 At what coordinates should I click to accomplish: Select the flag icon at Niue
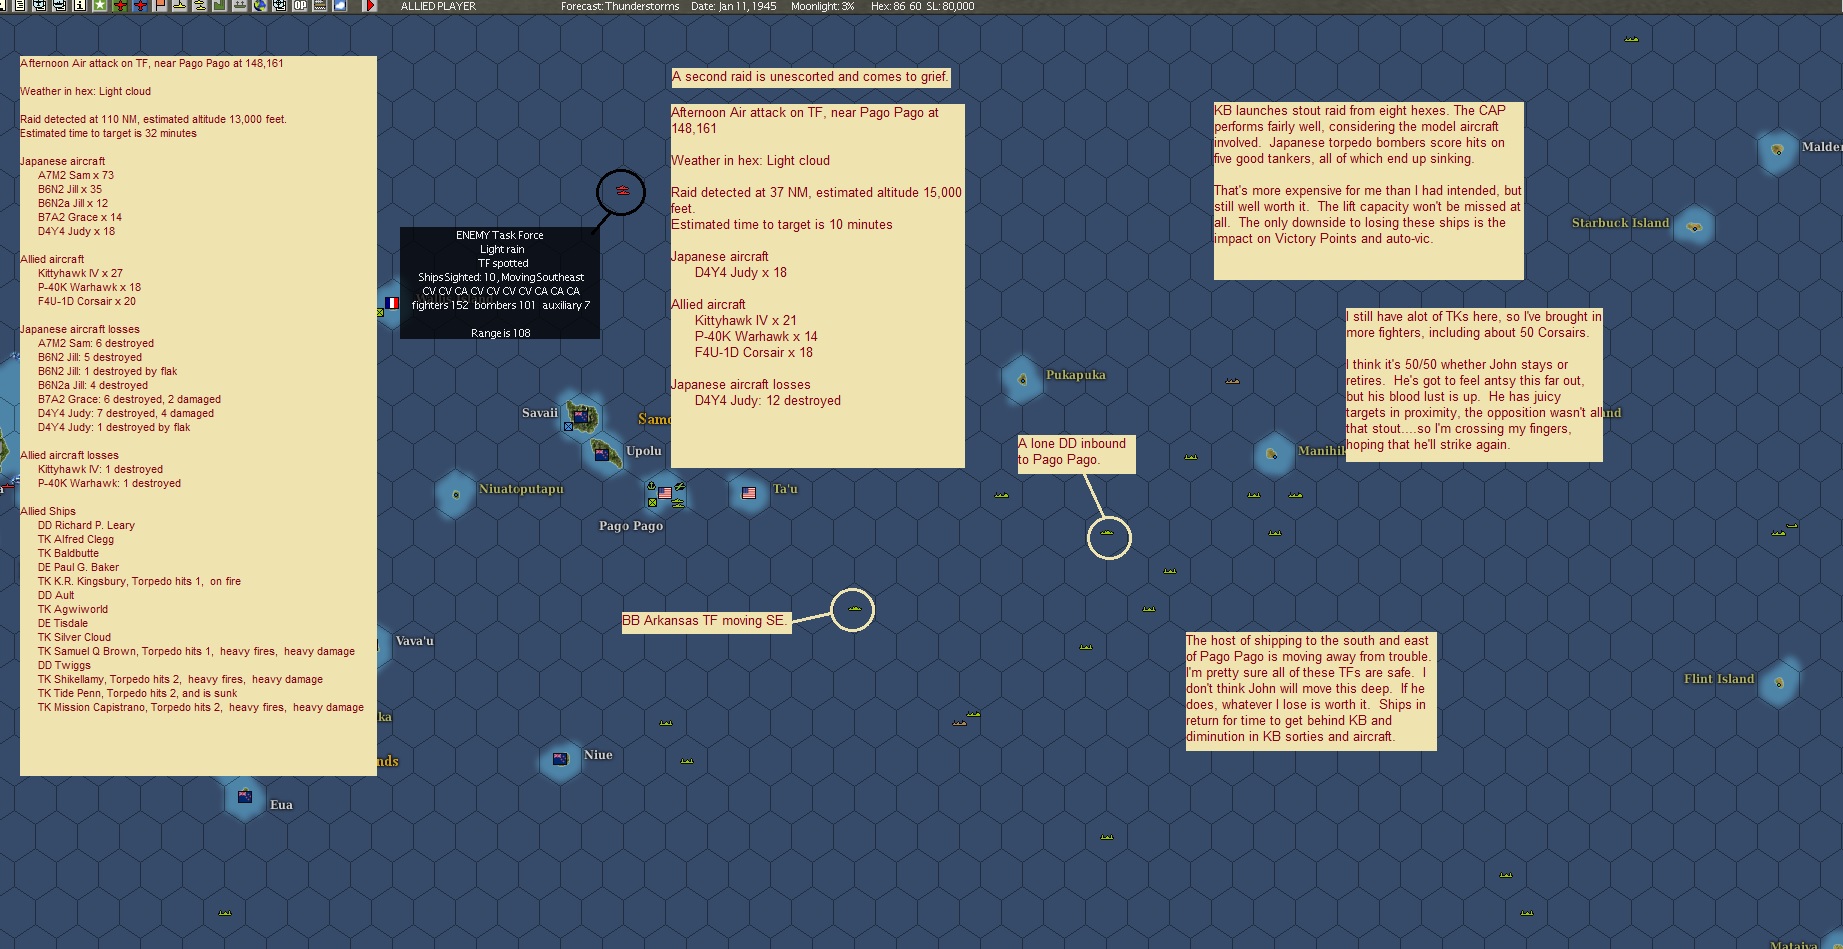[560, 759]
